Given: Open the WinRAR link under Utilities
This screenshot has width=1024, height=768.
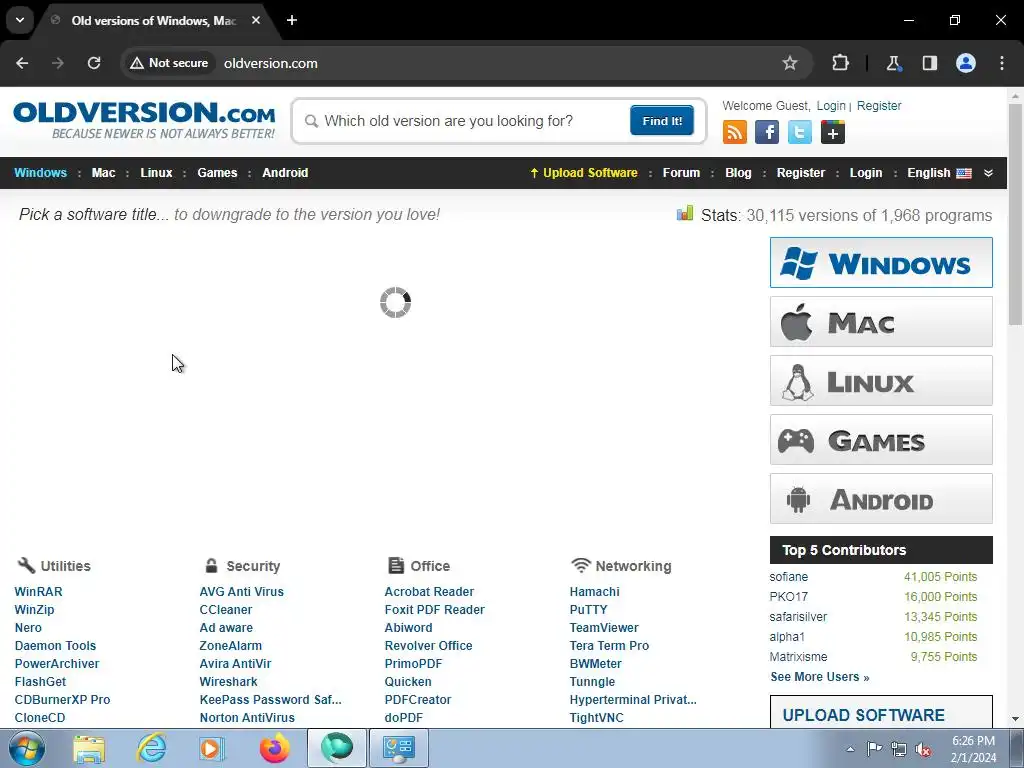Looking at the screenshot, I should pyautogui.click(x=39, y=592).
